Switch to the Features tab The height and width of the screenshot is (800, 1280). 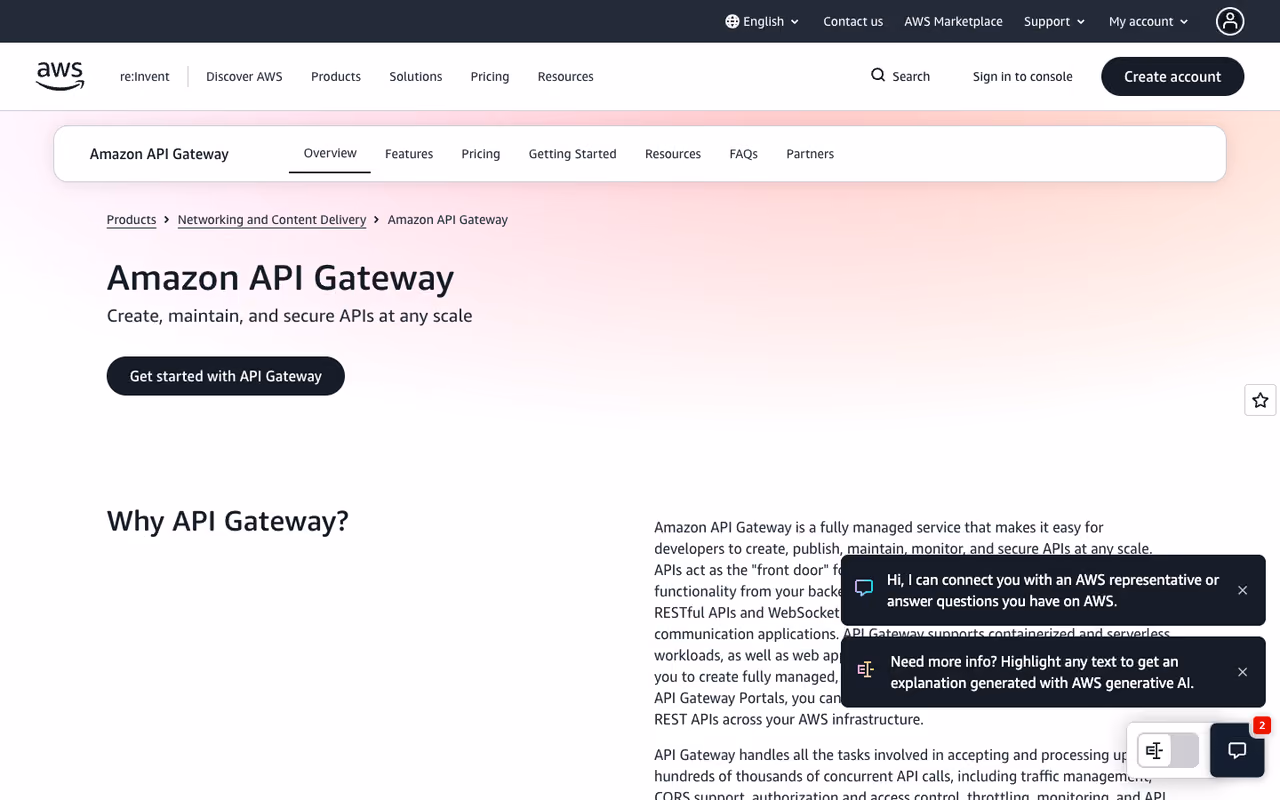click(409, 154)
